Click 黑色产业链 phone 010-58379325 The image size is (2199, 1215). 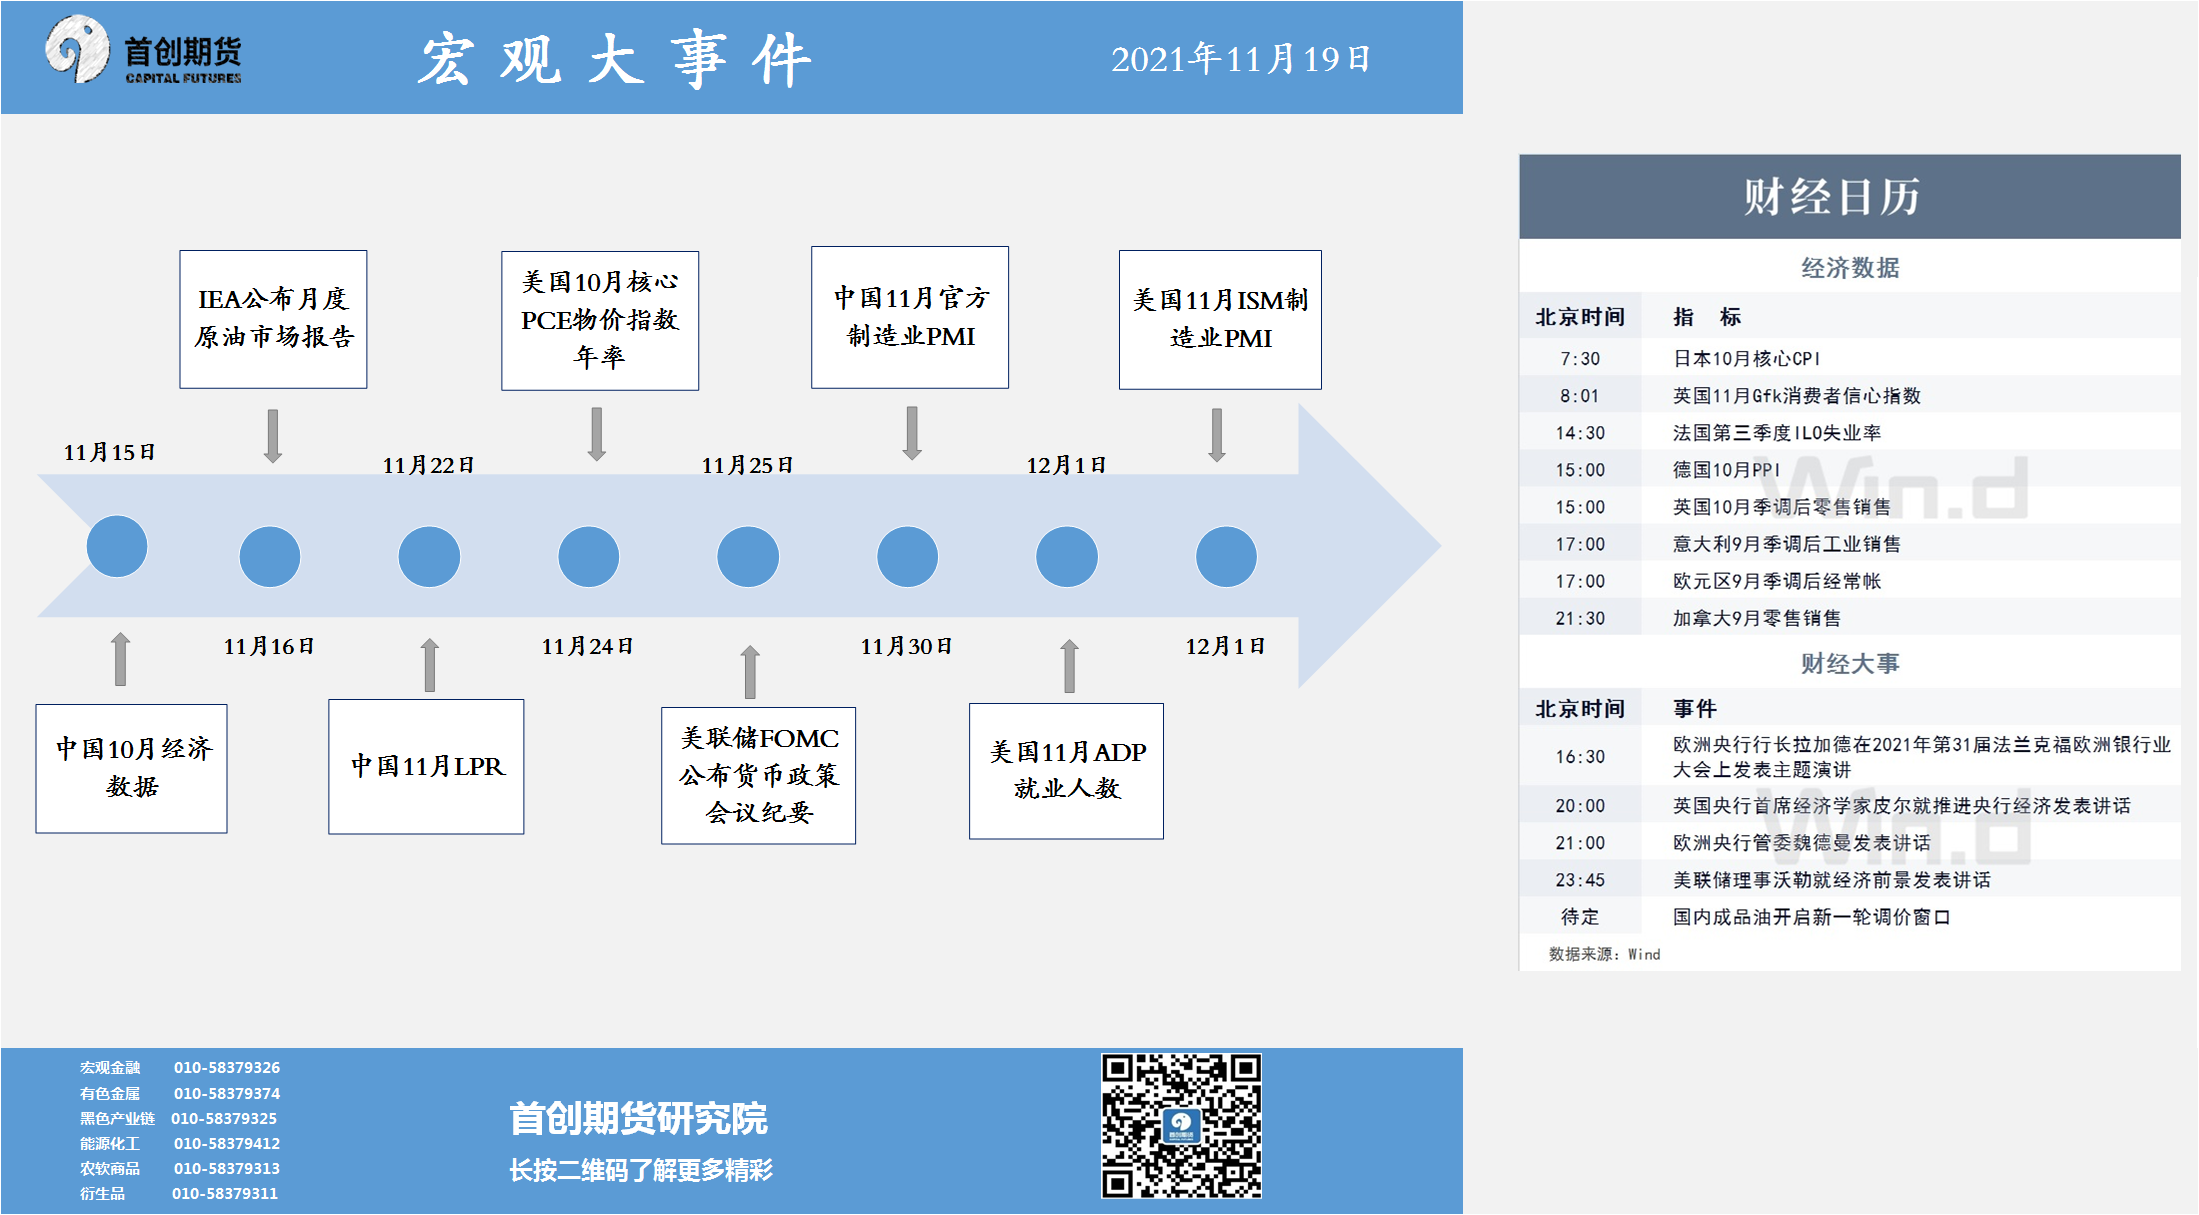tap(224, 1118)
